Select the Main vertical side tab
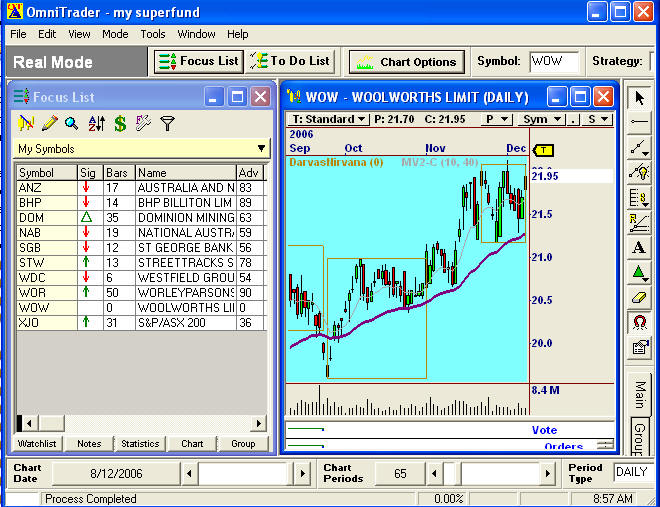Viewport: 660px width, 507px height. [640, 394]
